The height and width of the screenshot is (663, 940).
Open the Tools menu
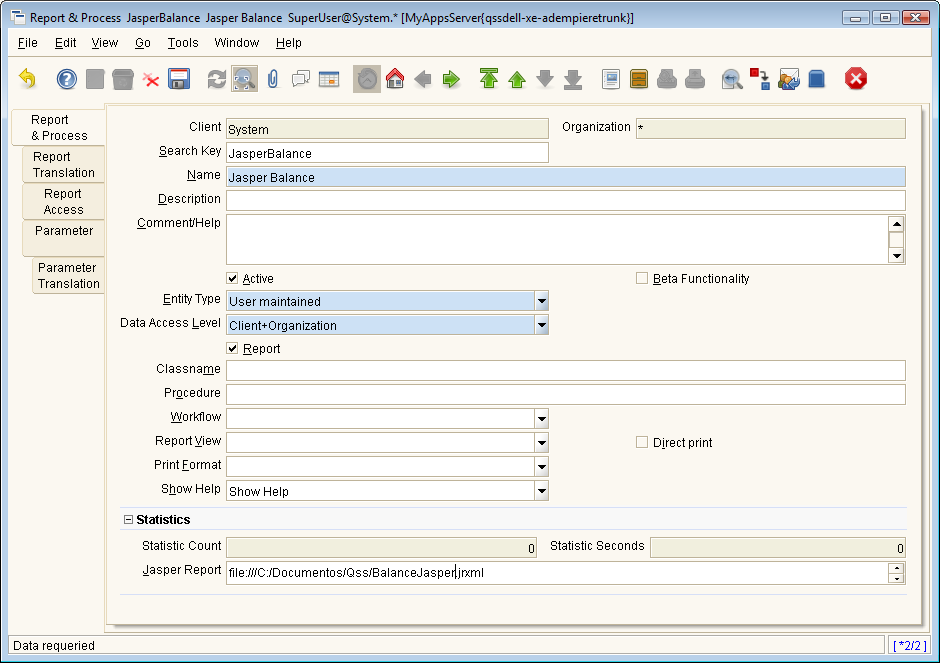click(x=183, y=43)
